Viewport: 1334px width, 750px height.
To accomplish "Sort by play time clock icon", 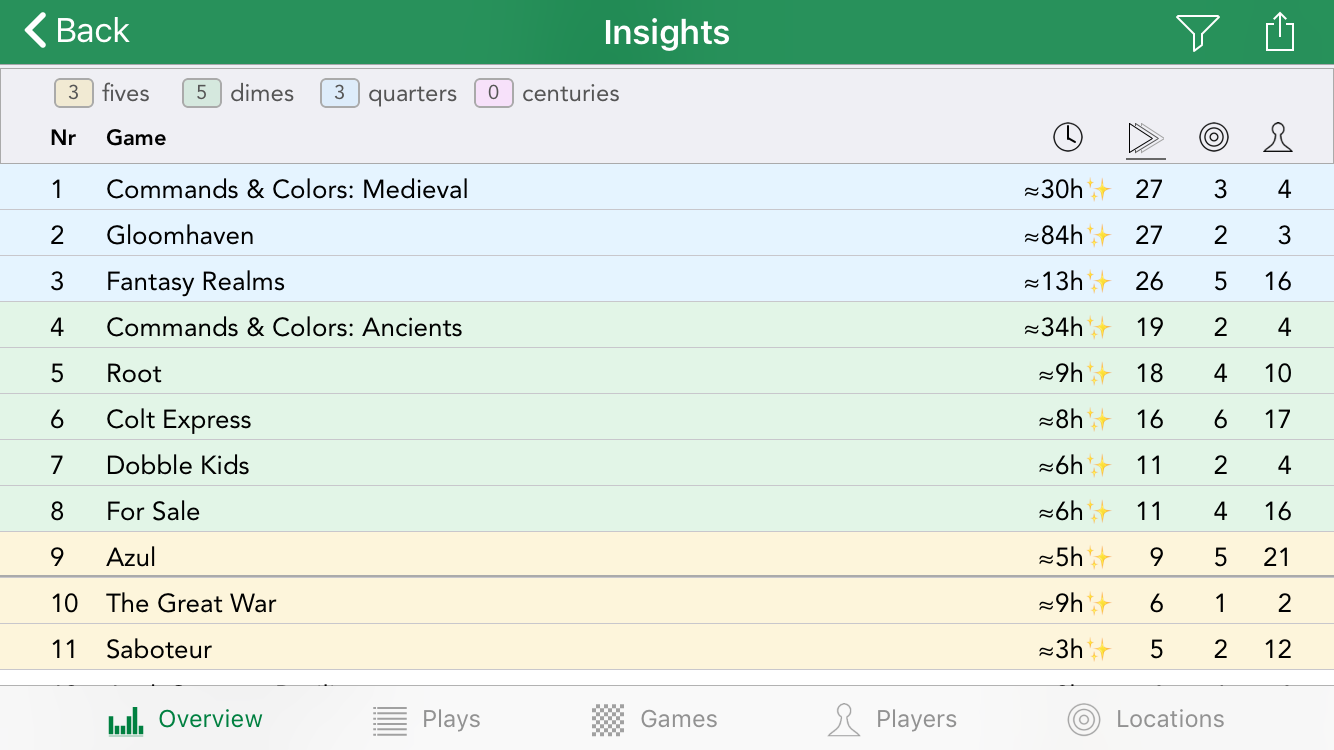I will (1068, 137).
